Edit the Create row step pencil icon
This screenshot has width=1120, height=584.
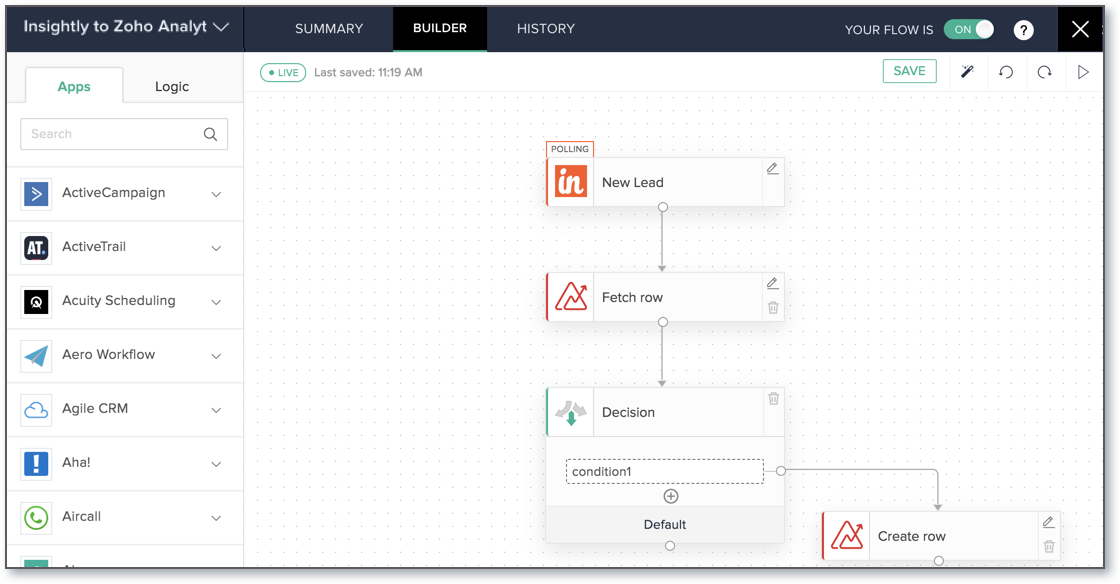(x=1048, y=522)
